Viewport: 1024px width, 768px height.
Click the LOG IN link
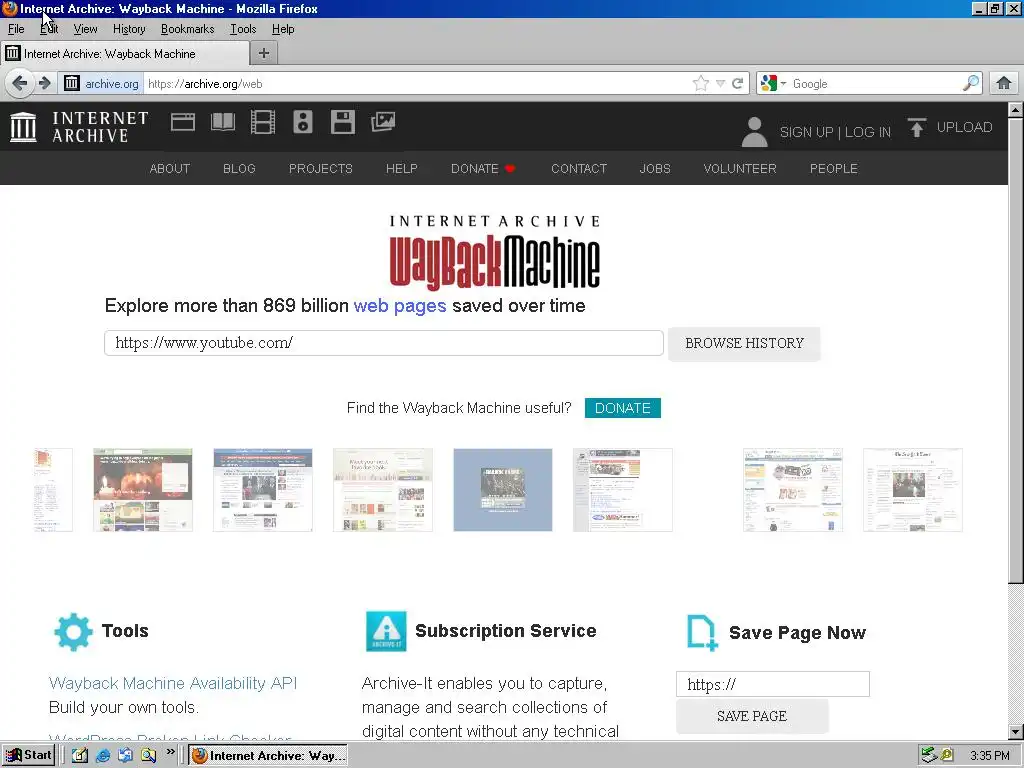click(x=867, y=132)
